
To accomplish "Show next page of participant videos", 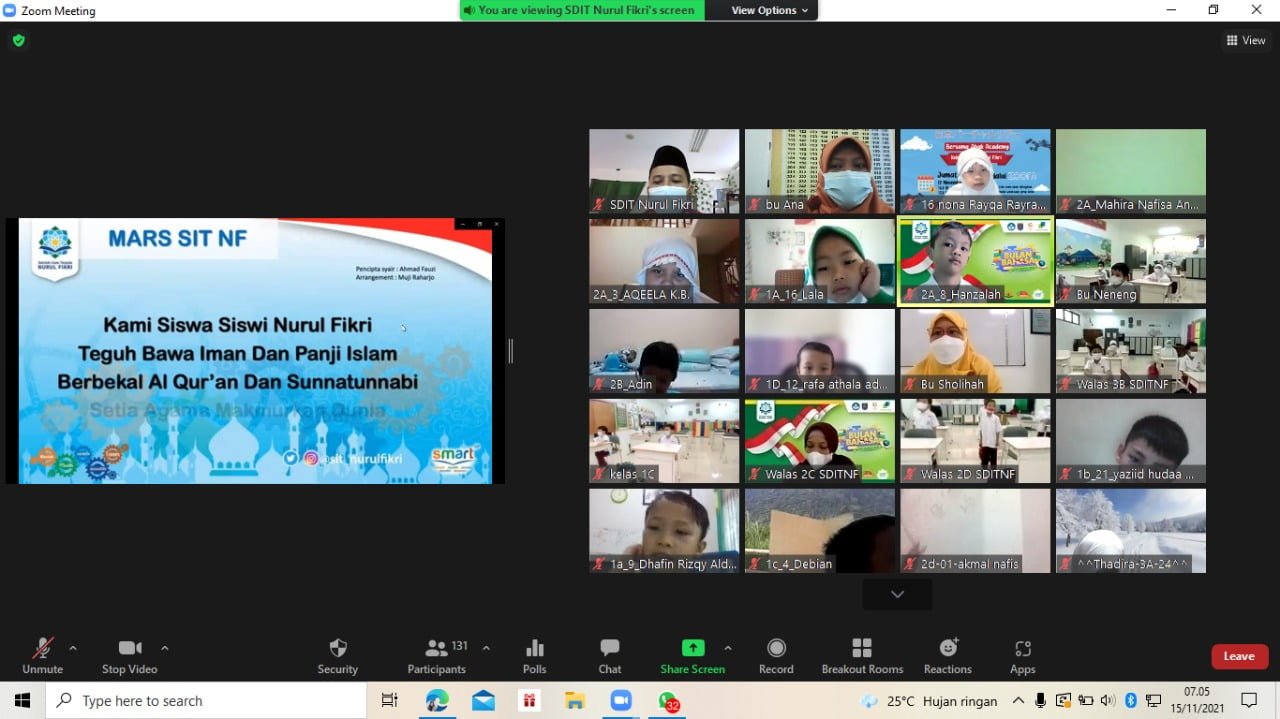I will (897, 594).
